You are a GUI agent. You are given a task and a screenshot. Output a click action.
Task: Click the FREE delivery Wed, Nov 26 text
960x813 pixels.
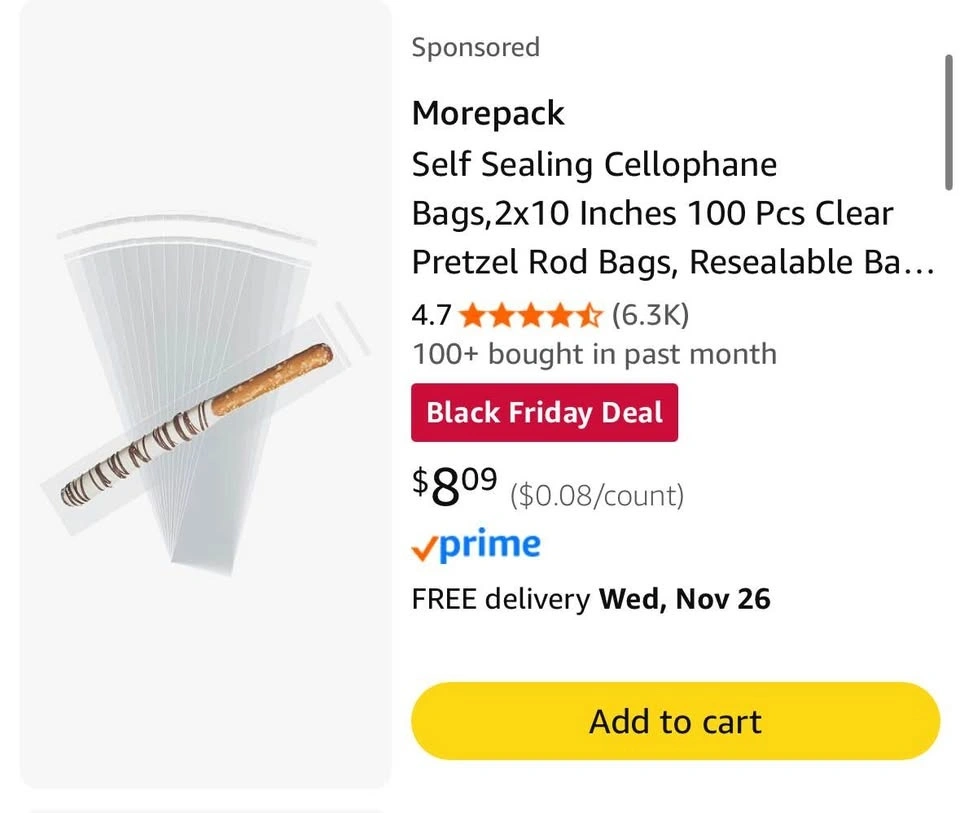pyautogui.click(x=591, y=599)
